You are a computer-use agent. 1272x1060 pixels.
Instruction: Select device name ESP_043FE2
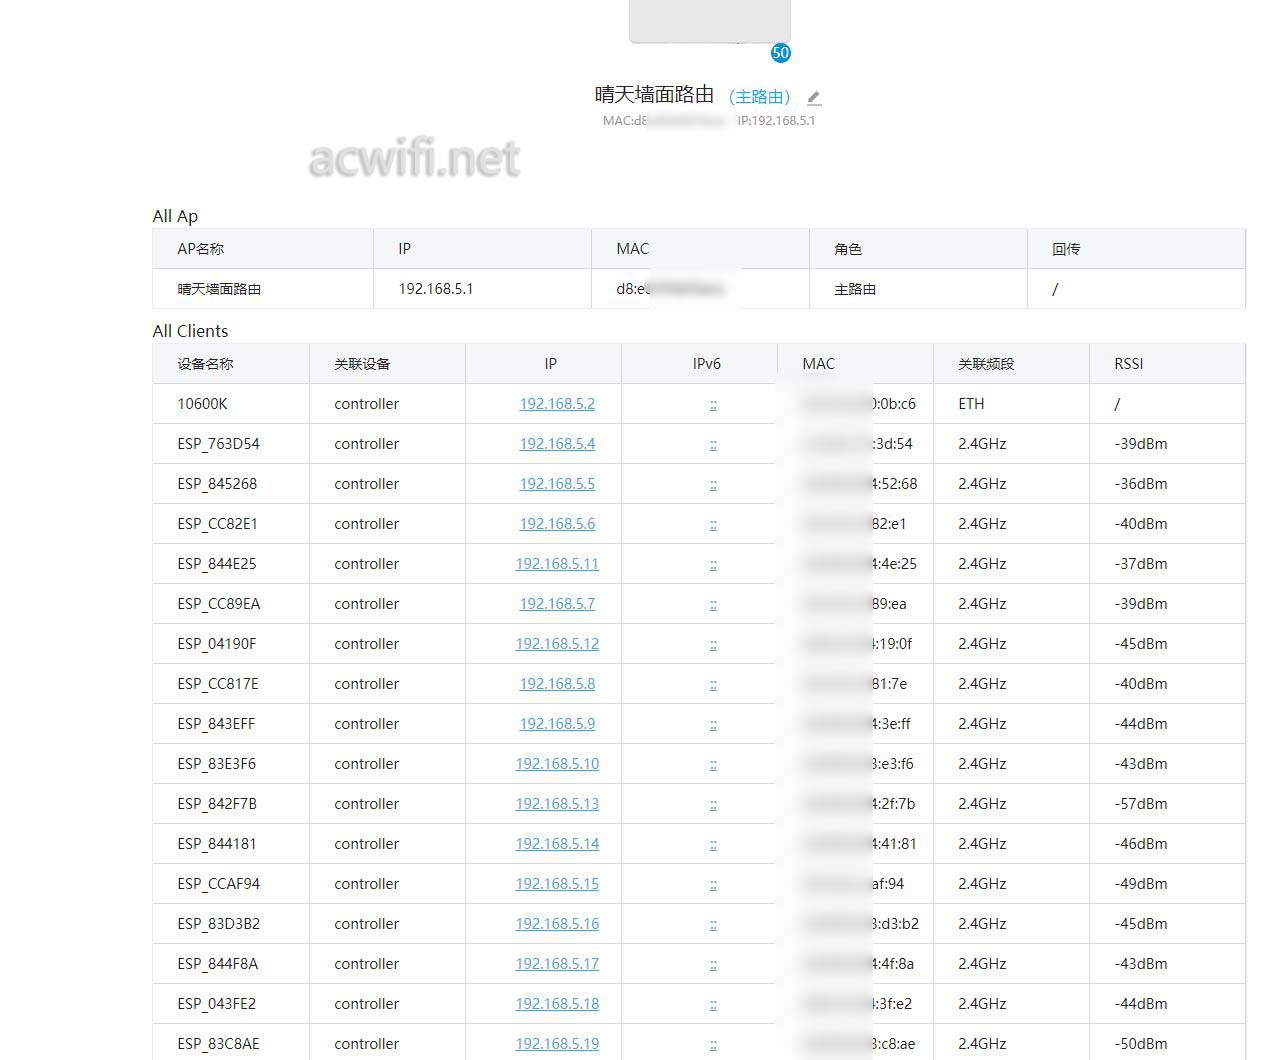click(216, 1004)
